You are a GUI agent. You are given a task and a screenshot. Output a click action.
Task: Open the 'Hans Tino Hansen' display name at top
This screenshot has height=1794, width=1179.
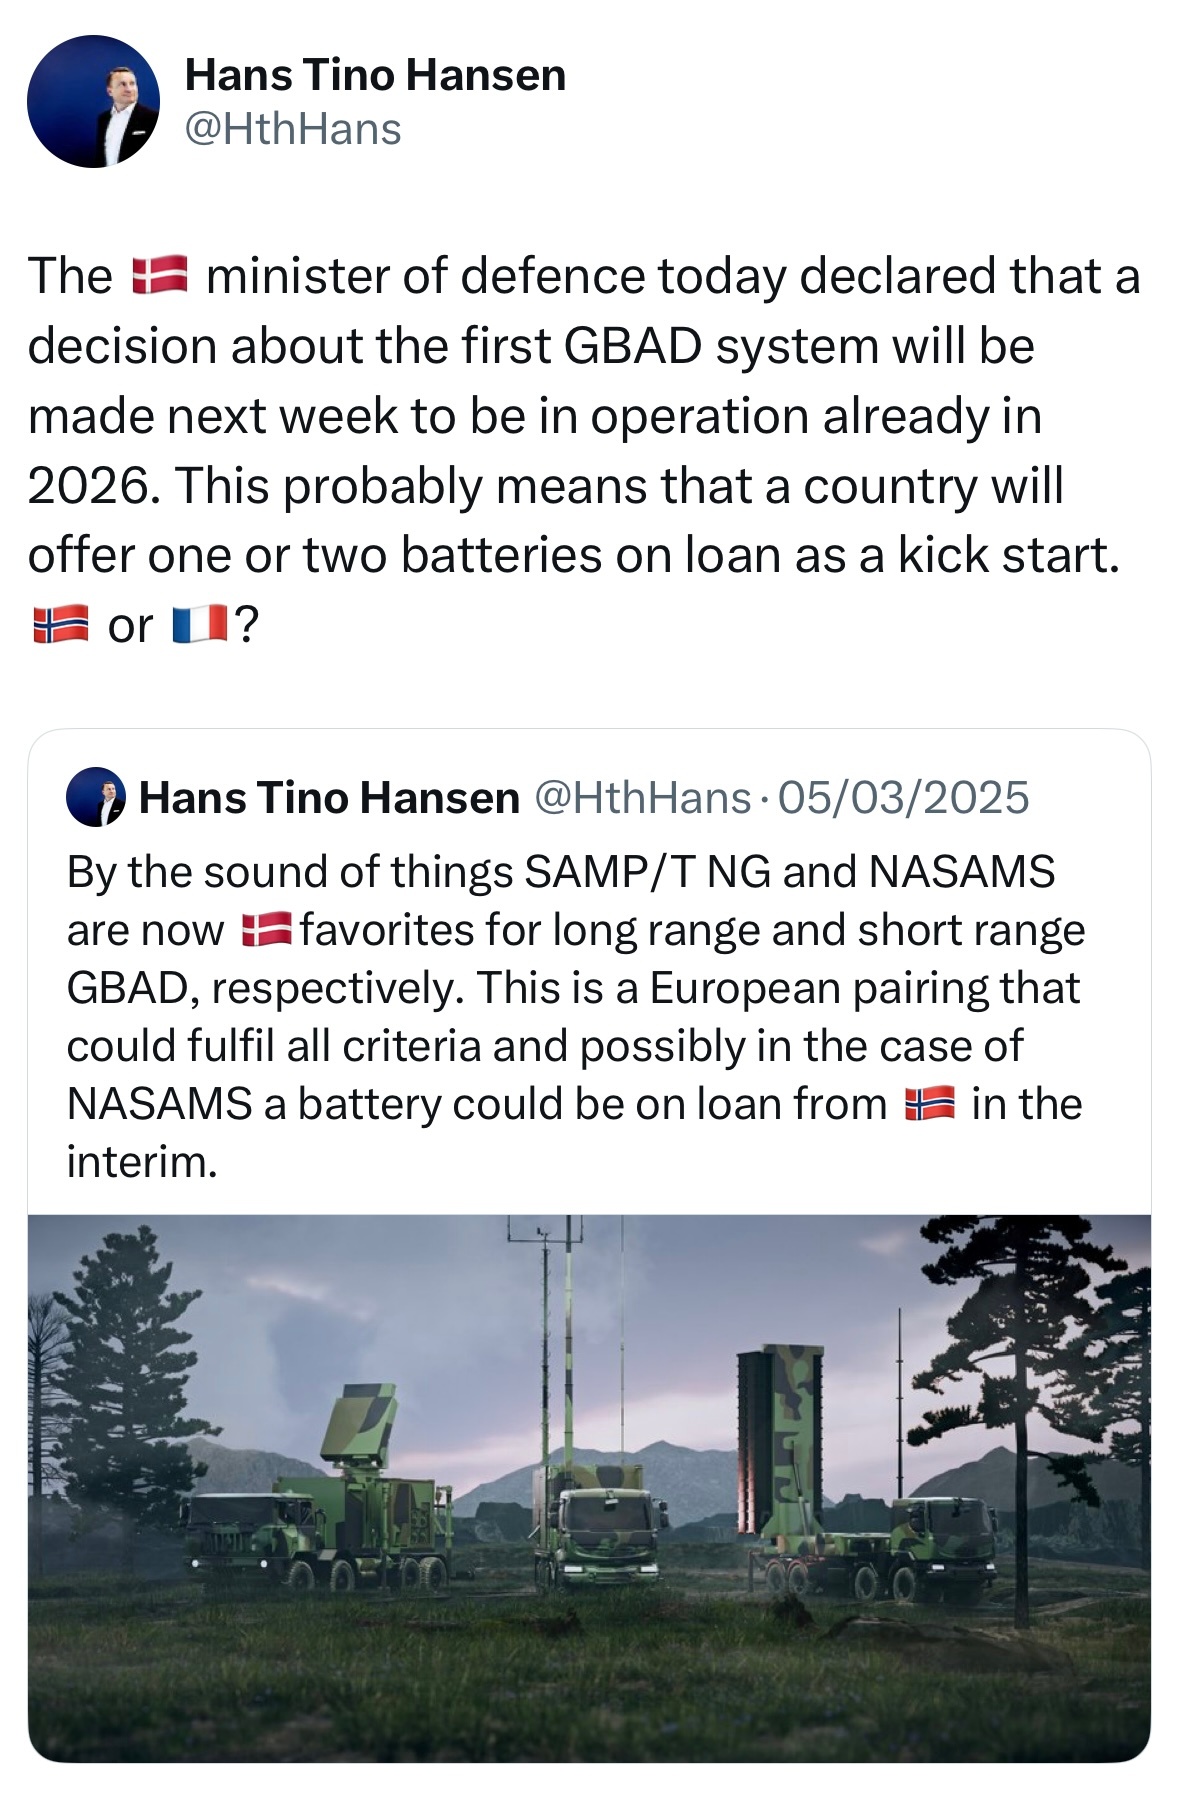pyautogui.click(x=376, y=75)
